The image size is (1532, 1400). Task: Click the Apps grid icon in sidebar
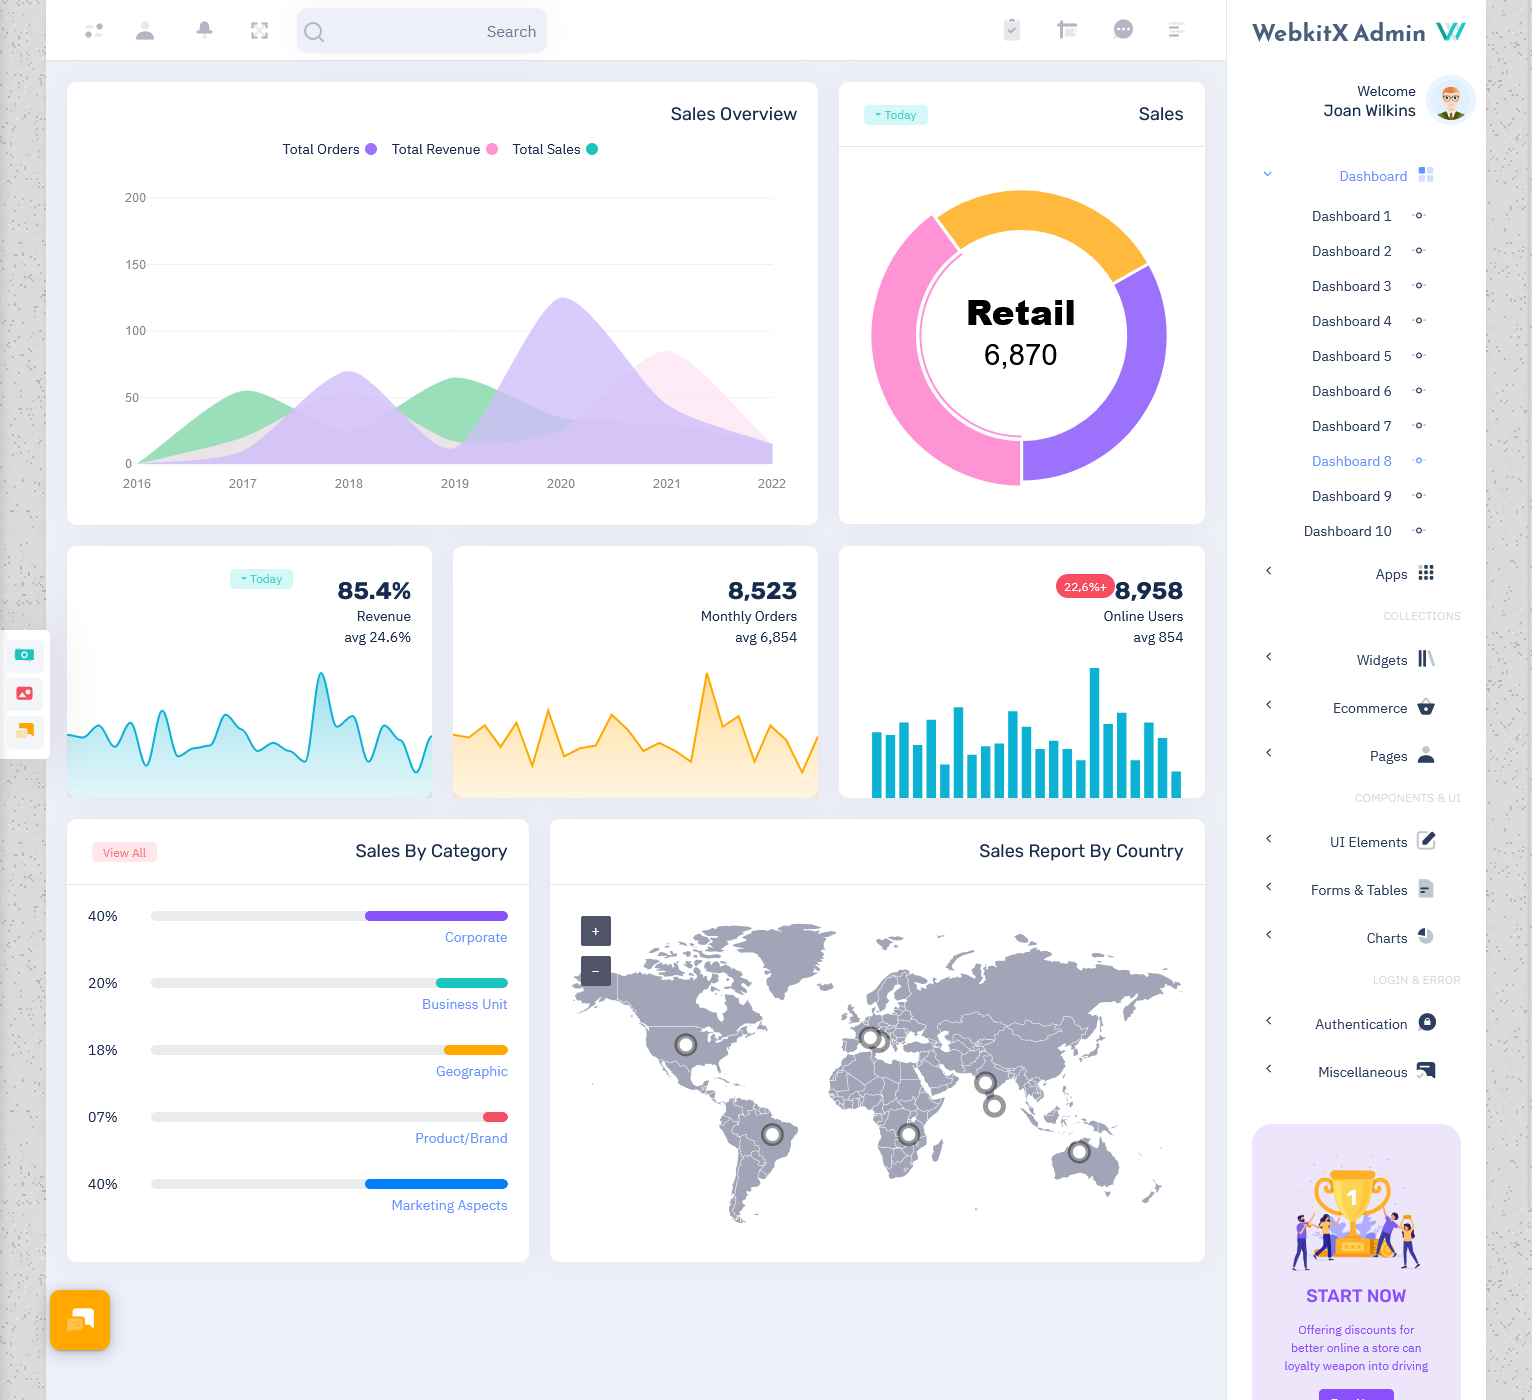click(x=1426, y=573)
